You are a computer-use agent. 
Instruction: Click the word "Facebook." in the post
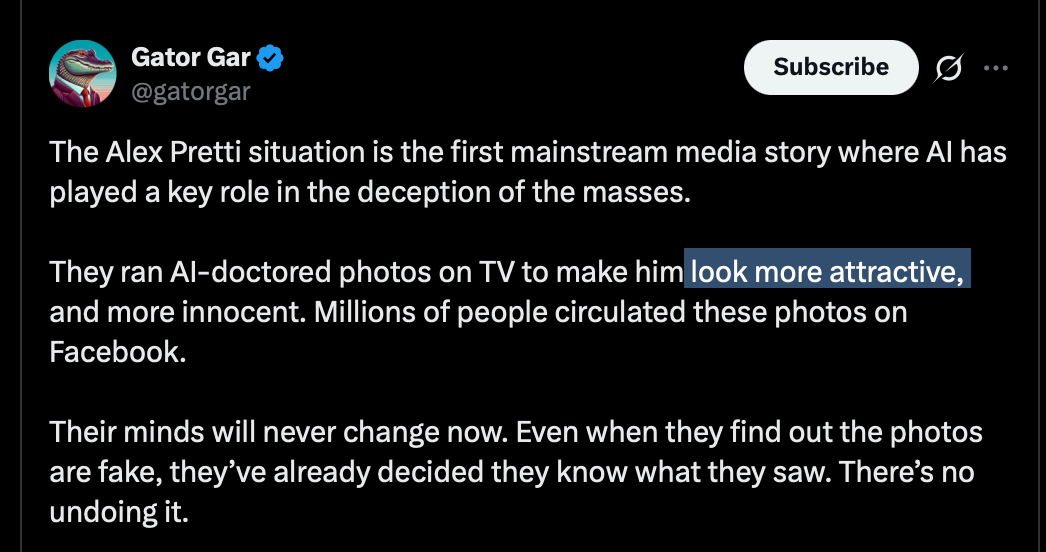(x=118, y=352)
